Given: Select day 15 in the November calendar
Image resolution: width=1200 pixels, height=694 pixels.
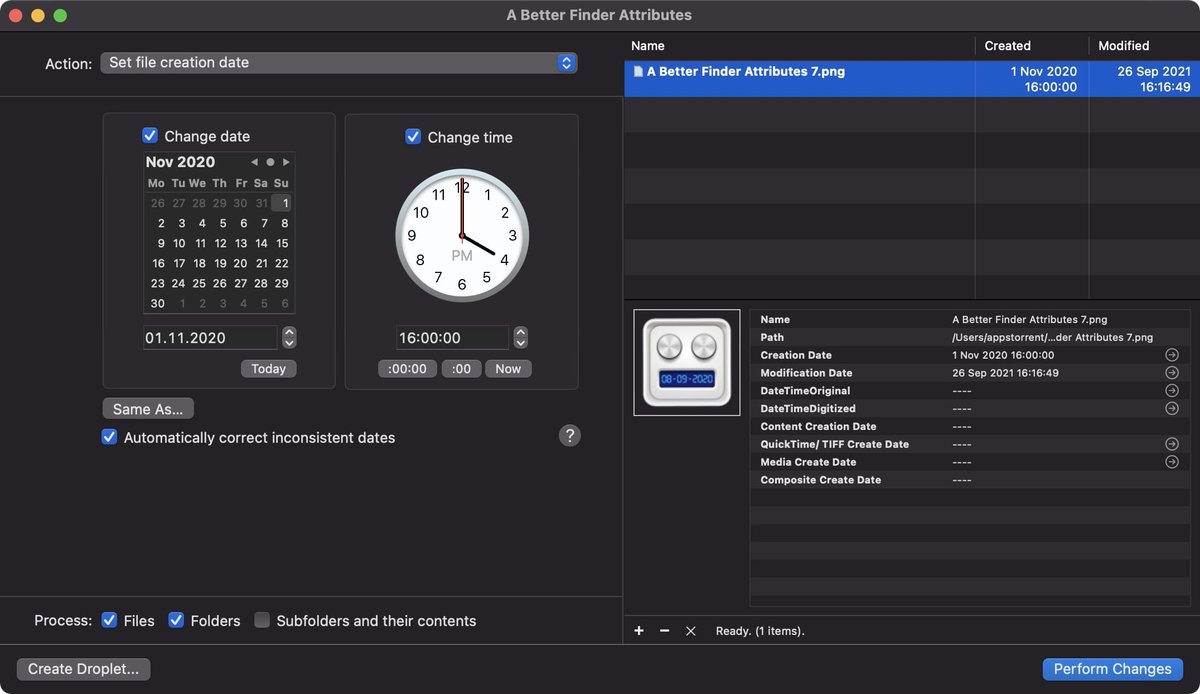Looking at the screenshot, I should pyautogui.click(x=282, y=243).
